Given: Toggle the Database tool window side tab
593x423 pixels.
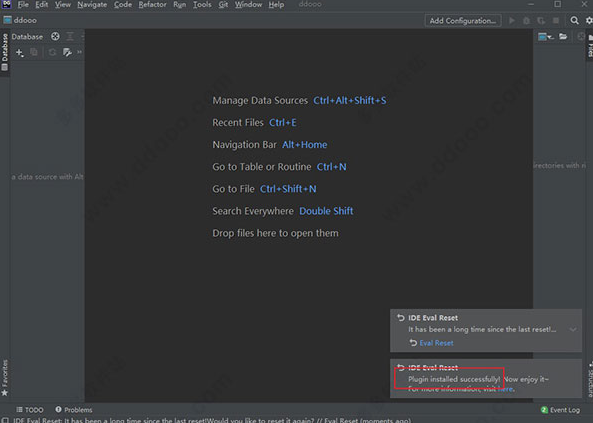Looking at the screenshot, I should coord(5,52).
